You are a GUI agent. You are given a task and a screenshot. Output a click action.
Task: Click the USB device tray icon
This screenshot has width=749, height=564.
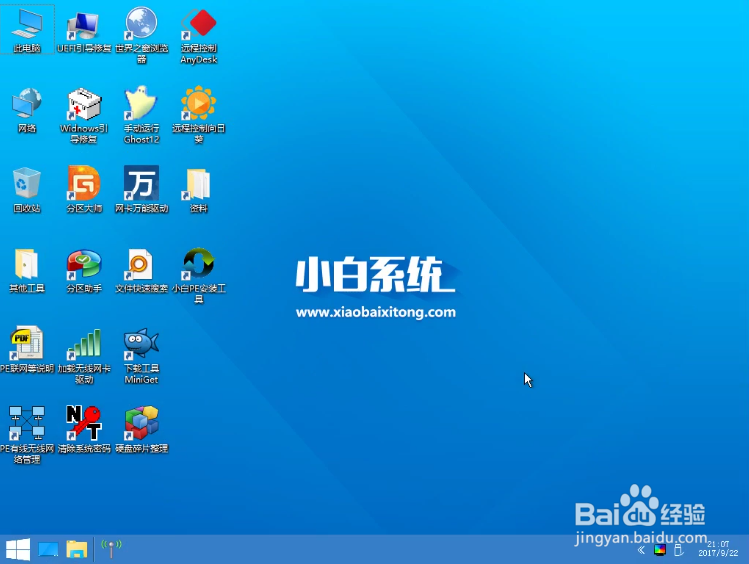678,550
